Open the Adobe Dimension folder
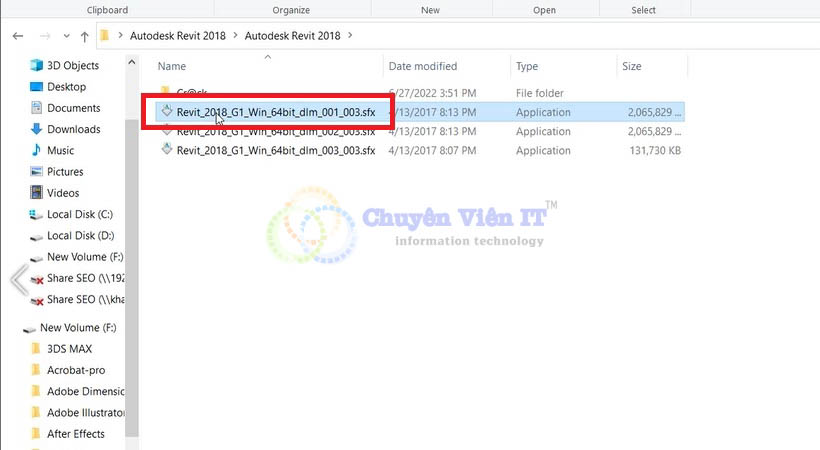The image size is (820, 450). pos(86,391)
